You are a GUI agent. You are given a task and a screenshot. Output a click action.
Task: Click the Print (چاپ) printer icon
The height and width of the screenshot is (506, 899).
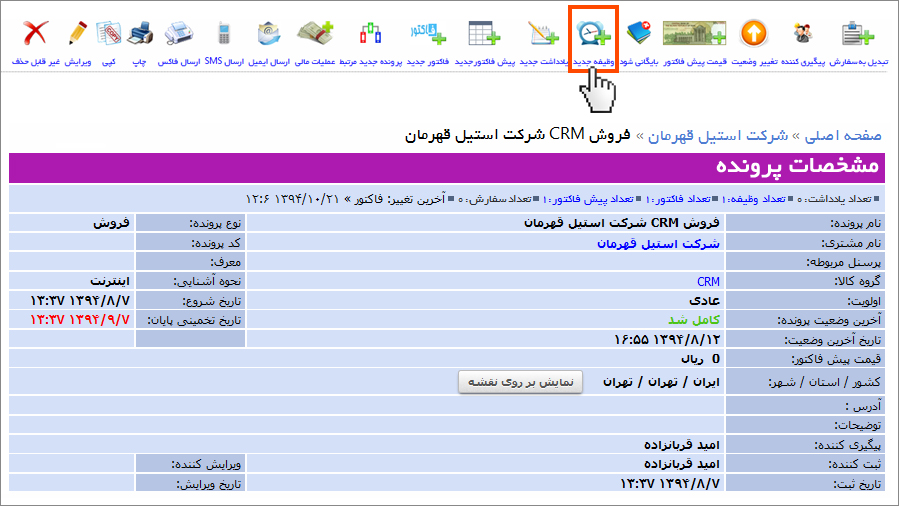(x=139, y=33)
